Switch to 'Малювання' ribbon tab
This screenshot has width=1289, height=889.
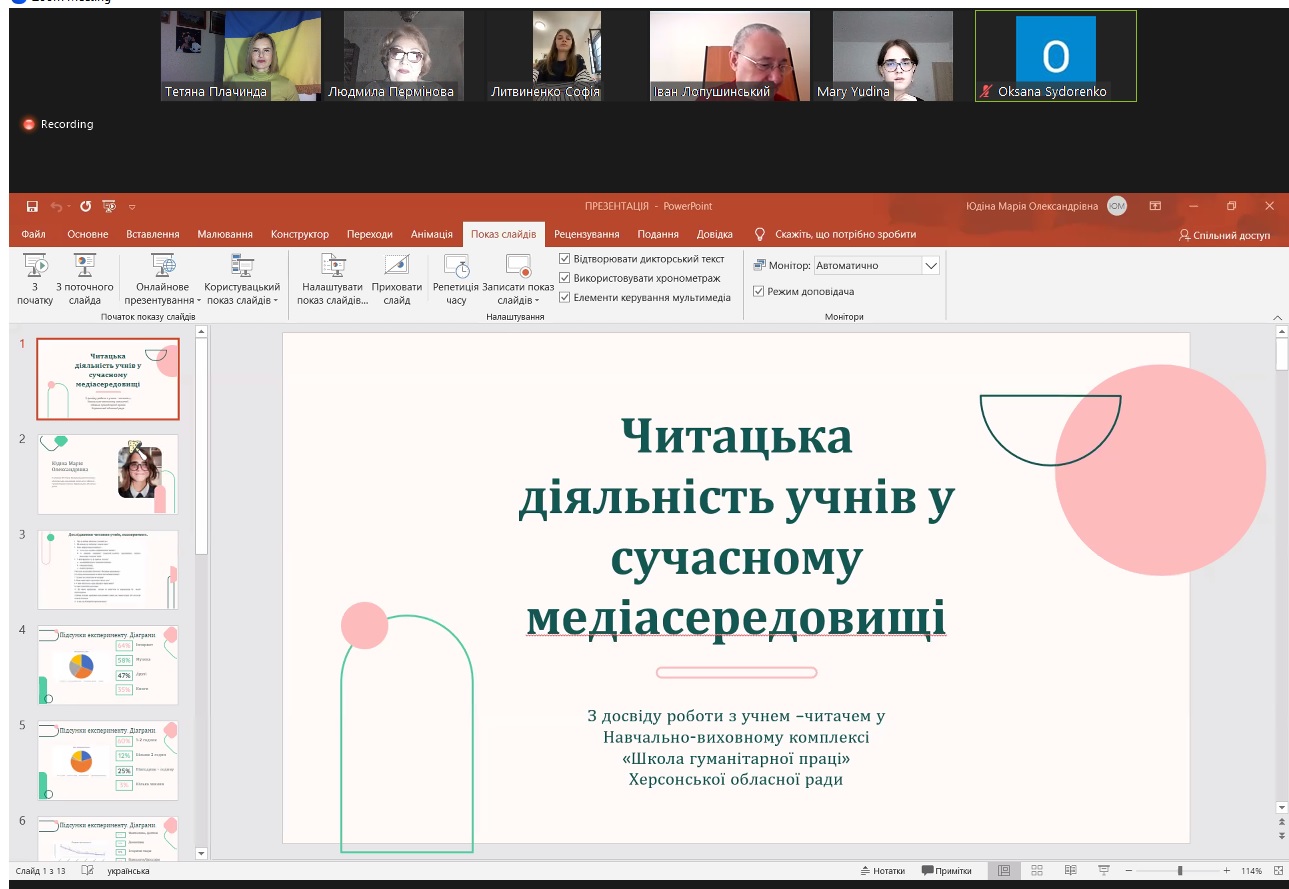[x=225, y=234]
